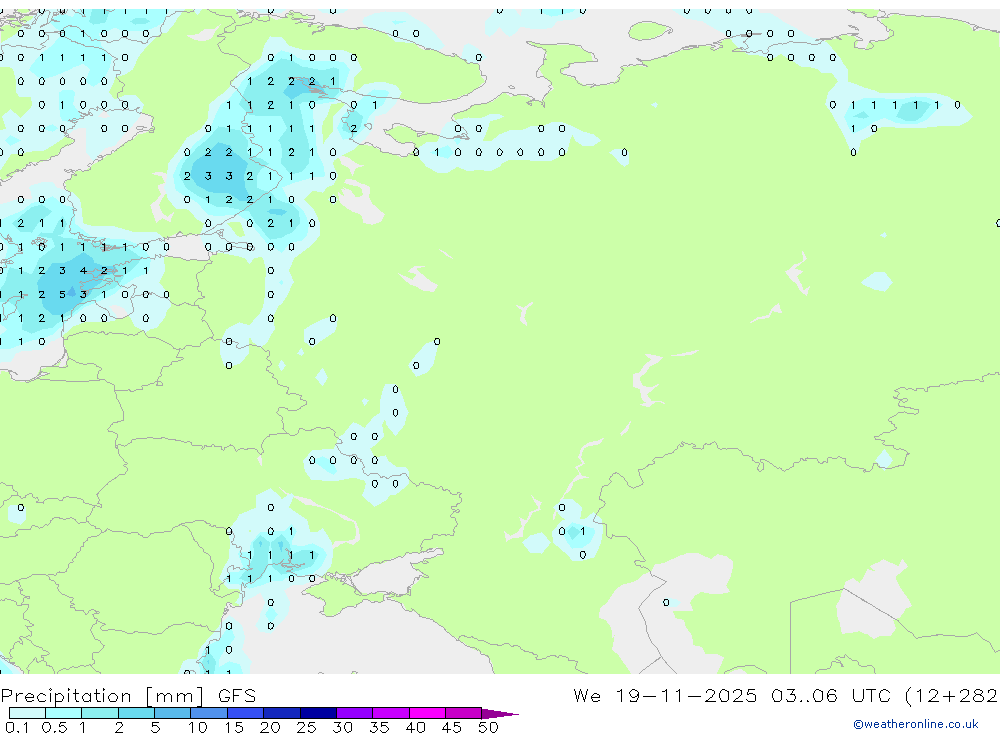
Task: Click the '10' legend scale label
Action: point(198,727)
